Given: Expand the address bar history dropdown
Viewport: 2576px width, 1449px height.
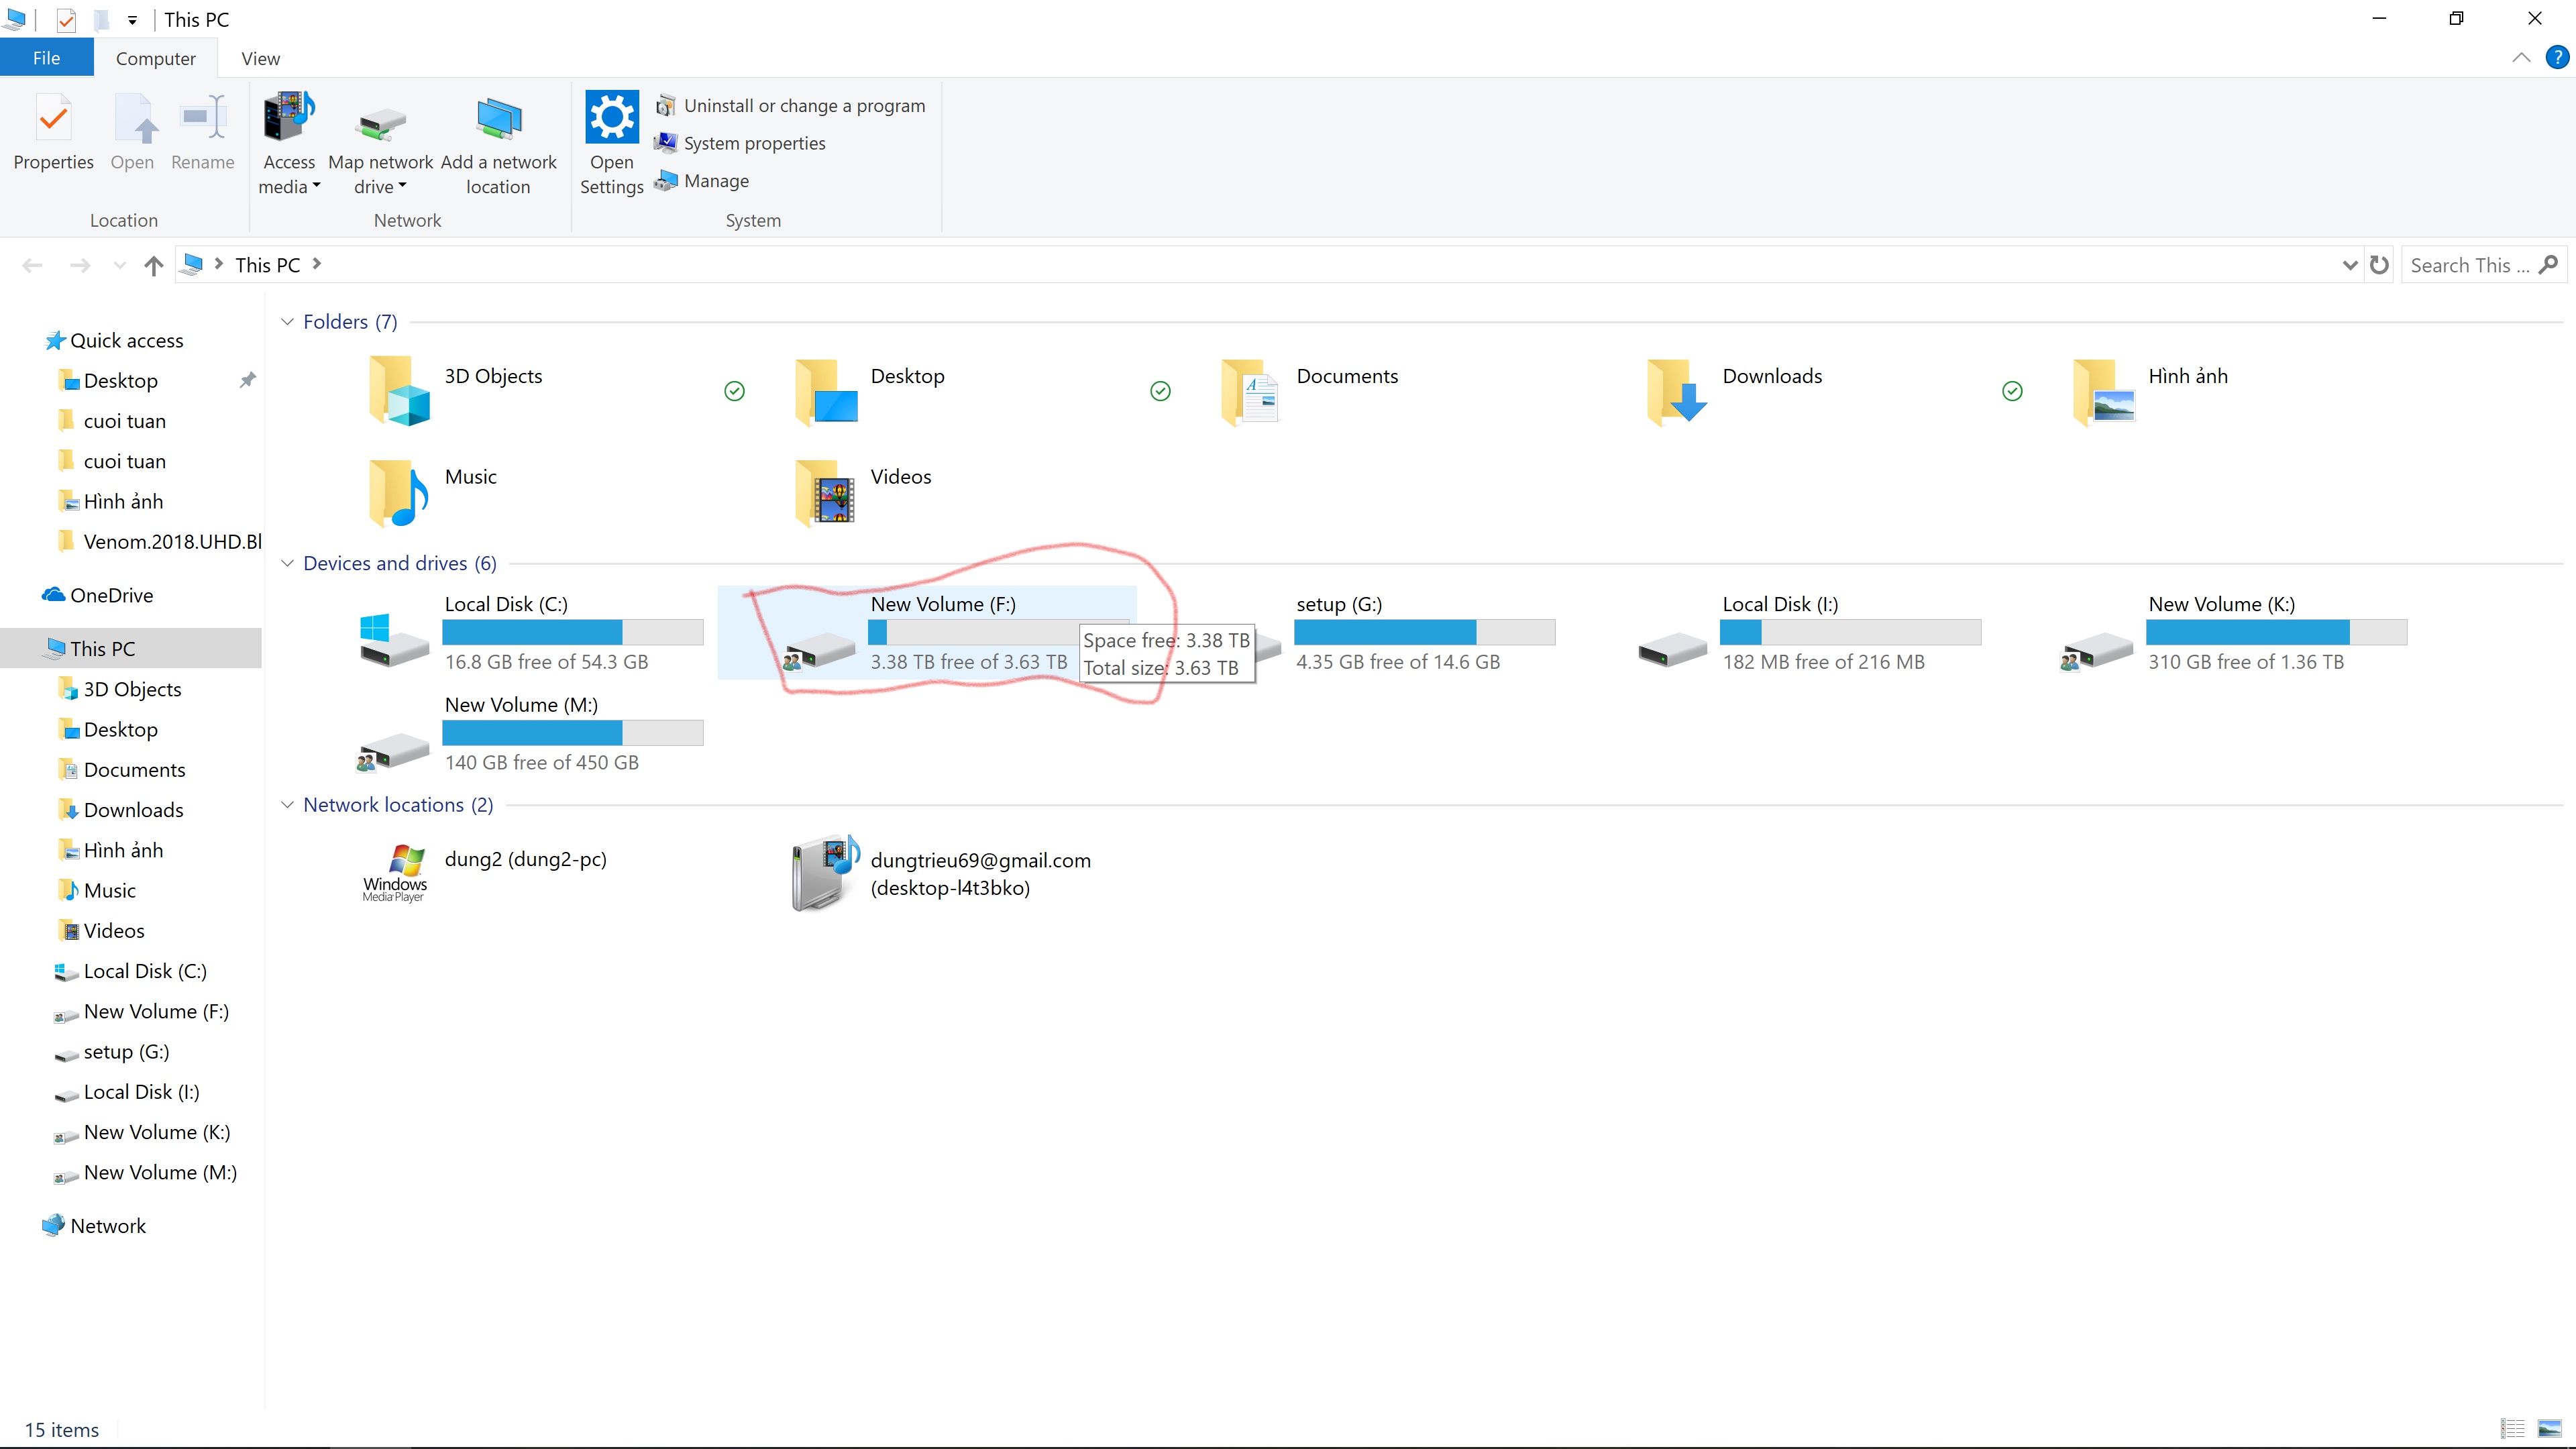Looking at the screenshot, I should [2349, 265].
